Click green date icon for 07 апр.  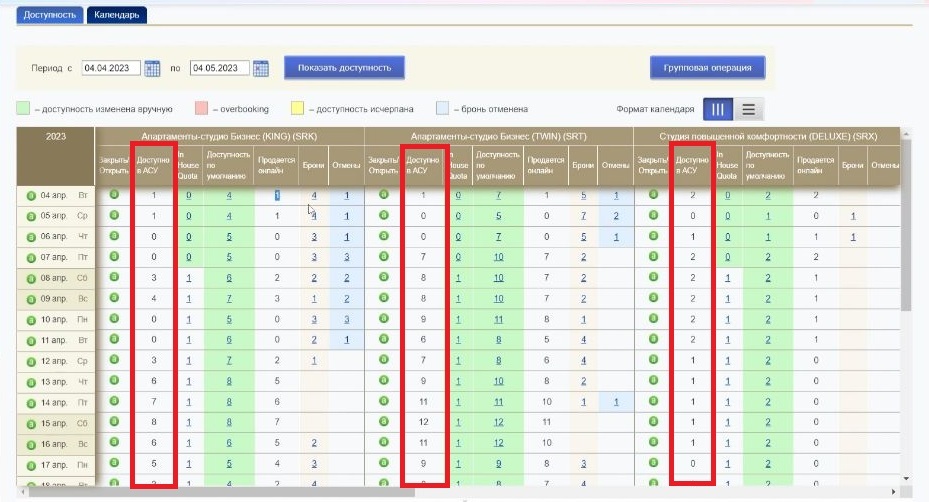click(31, 258)
